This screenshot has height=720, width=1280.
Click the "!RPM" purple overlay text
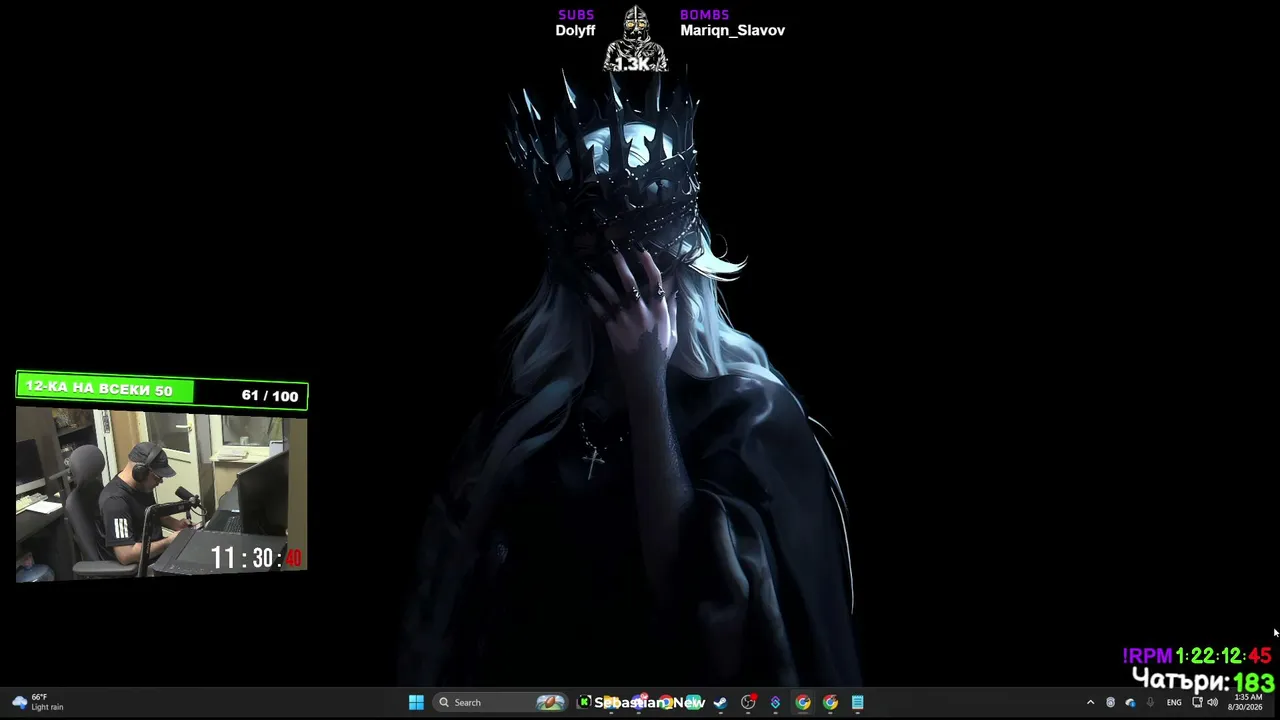point(1147,656)
